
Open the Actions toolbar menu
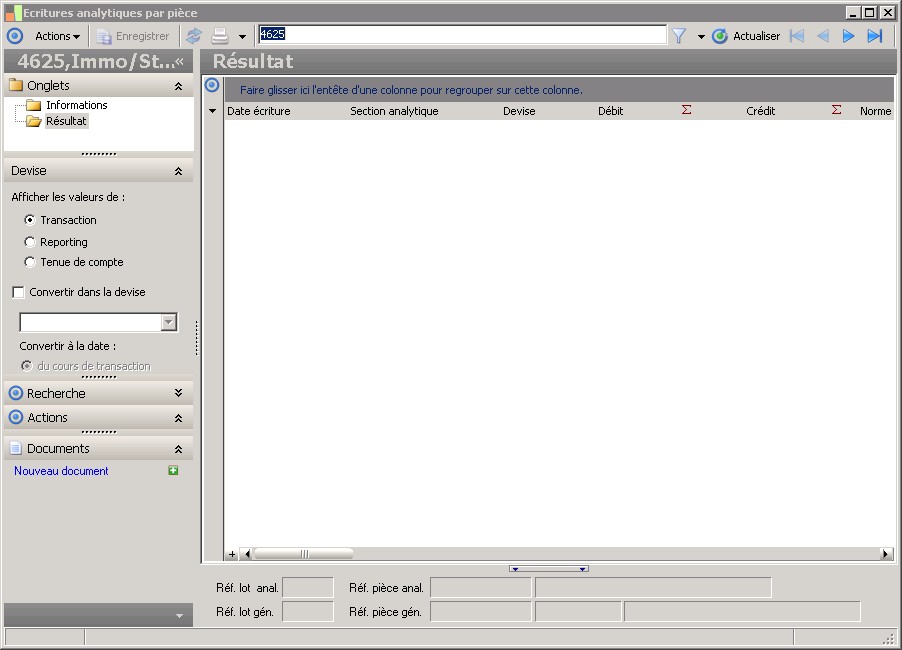pyautogui.click(x=57, y=36)
